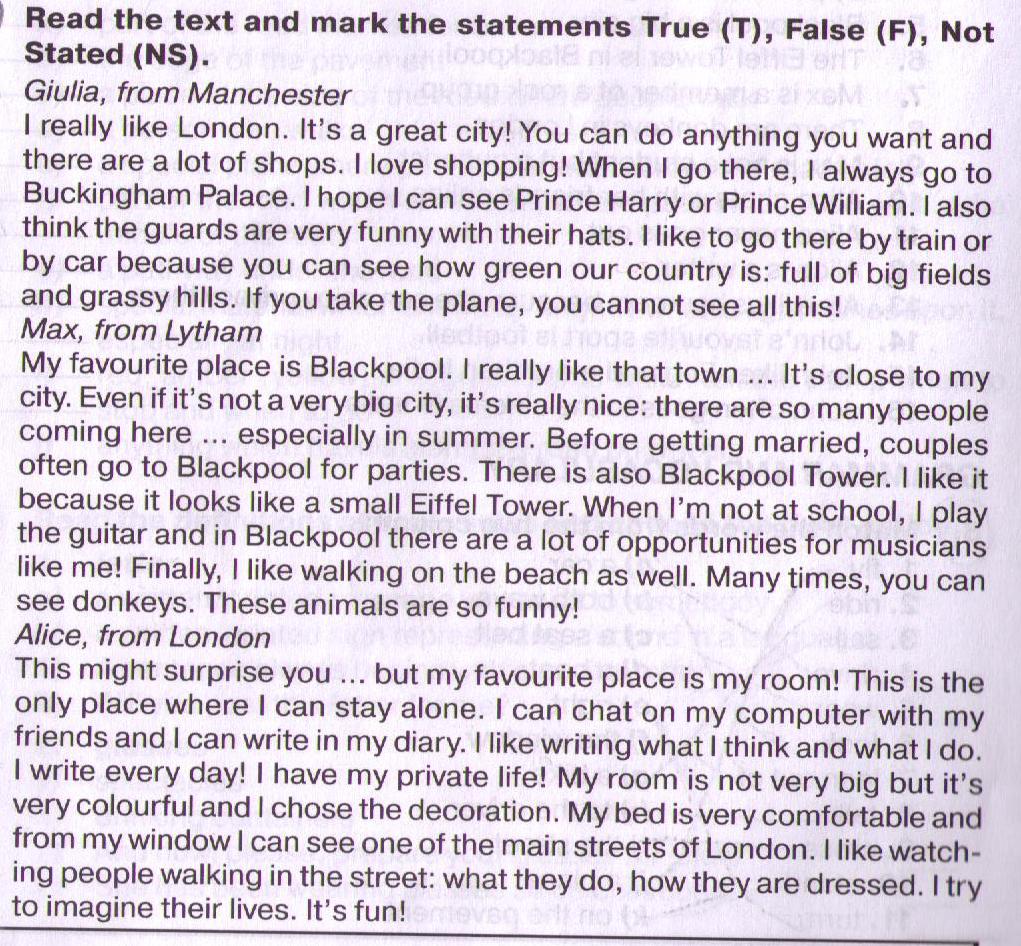Click 'True (T)' in the instructions
This screenshot has width=1021, height=946.
click(x=699, y=29)
